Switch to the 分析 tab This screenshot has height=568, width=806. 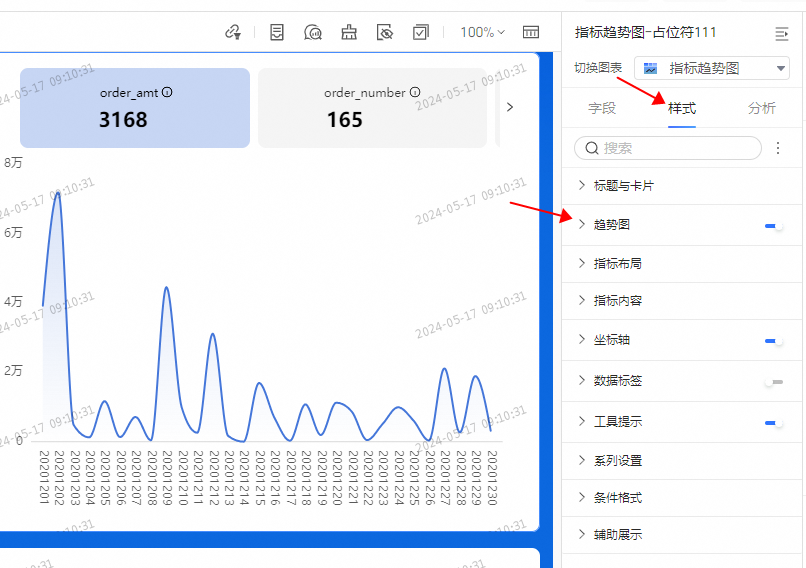[761, 108]
